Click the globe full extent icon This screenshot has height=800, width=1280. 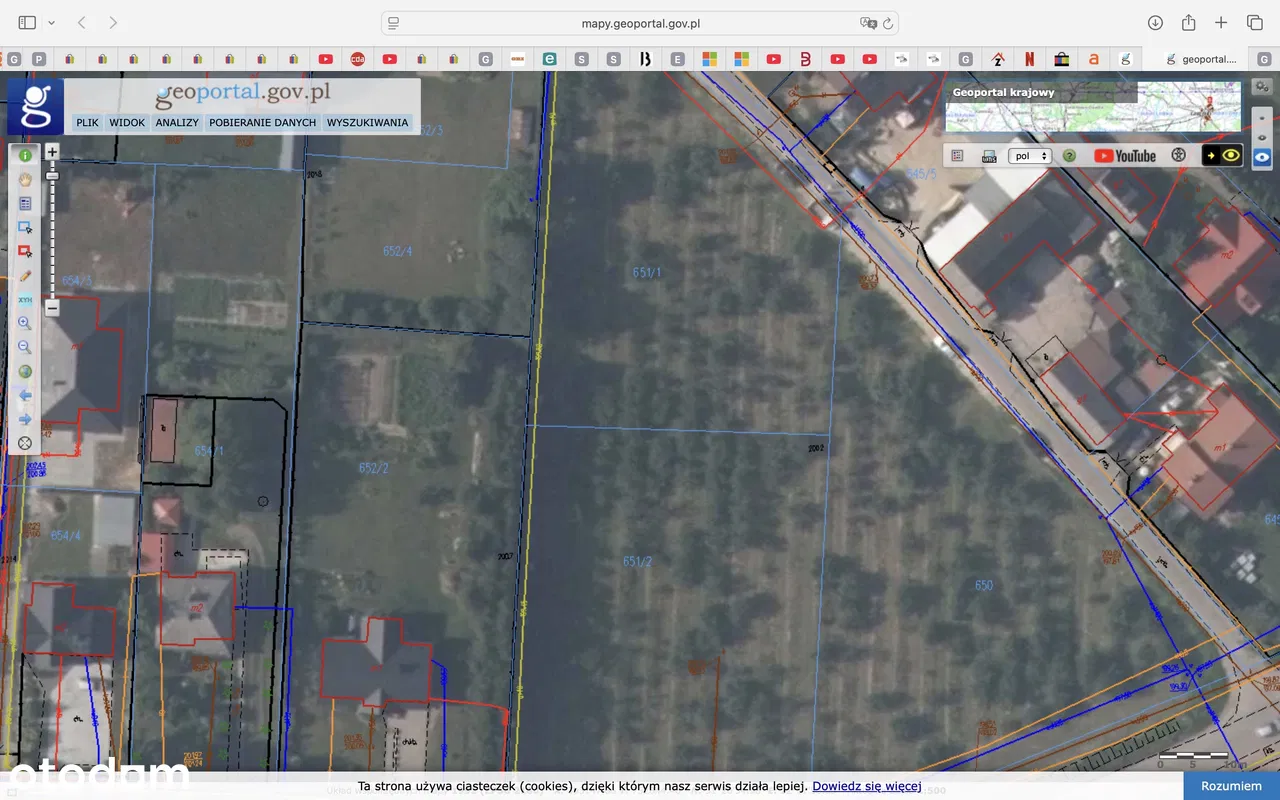click(25, 371)
